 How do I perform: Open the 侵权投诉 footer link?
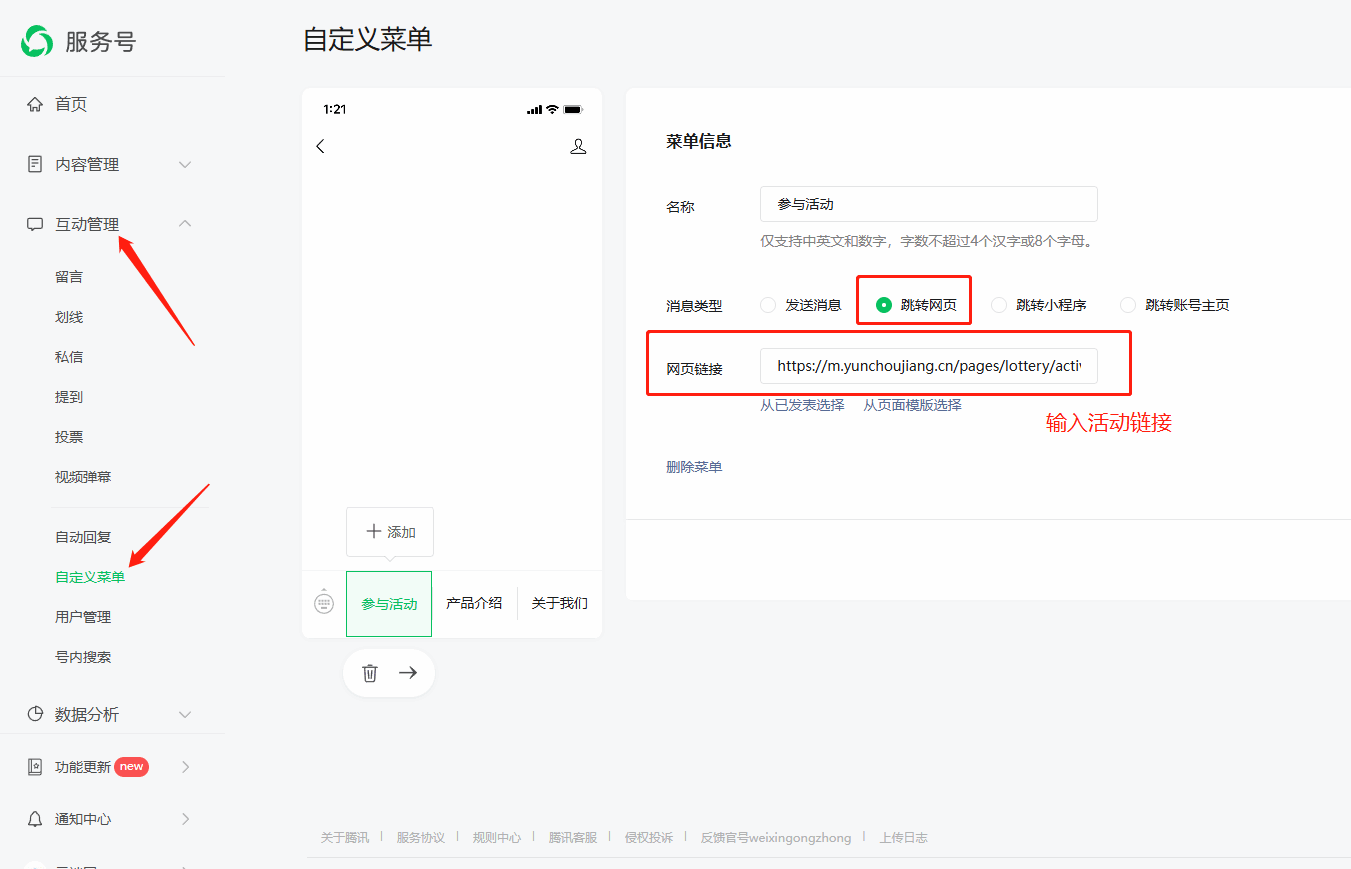coord(649,838)
